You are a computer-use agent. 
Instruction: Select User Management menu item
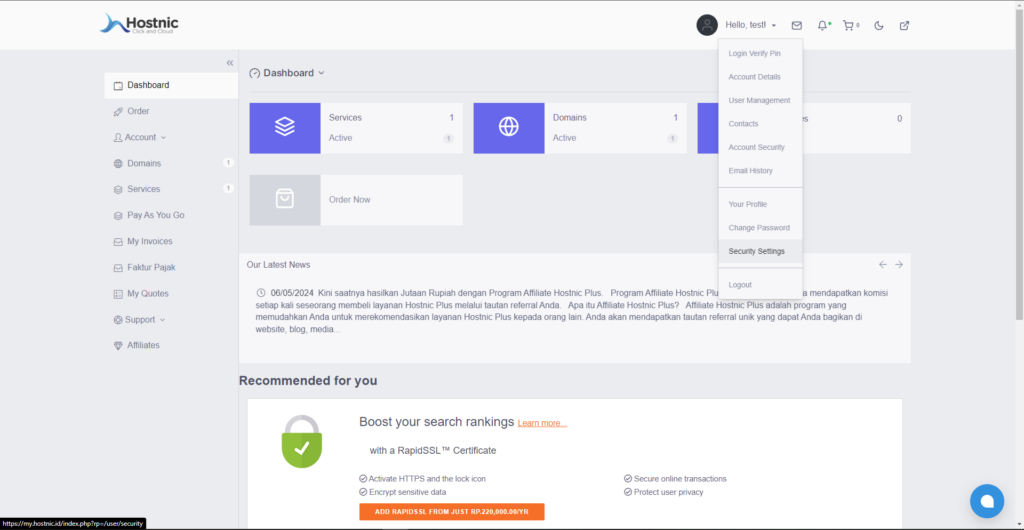click(x=760, y=101)
